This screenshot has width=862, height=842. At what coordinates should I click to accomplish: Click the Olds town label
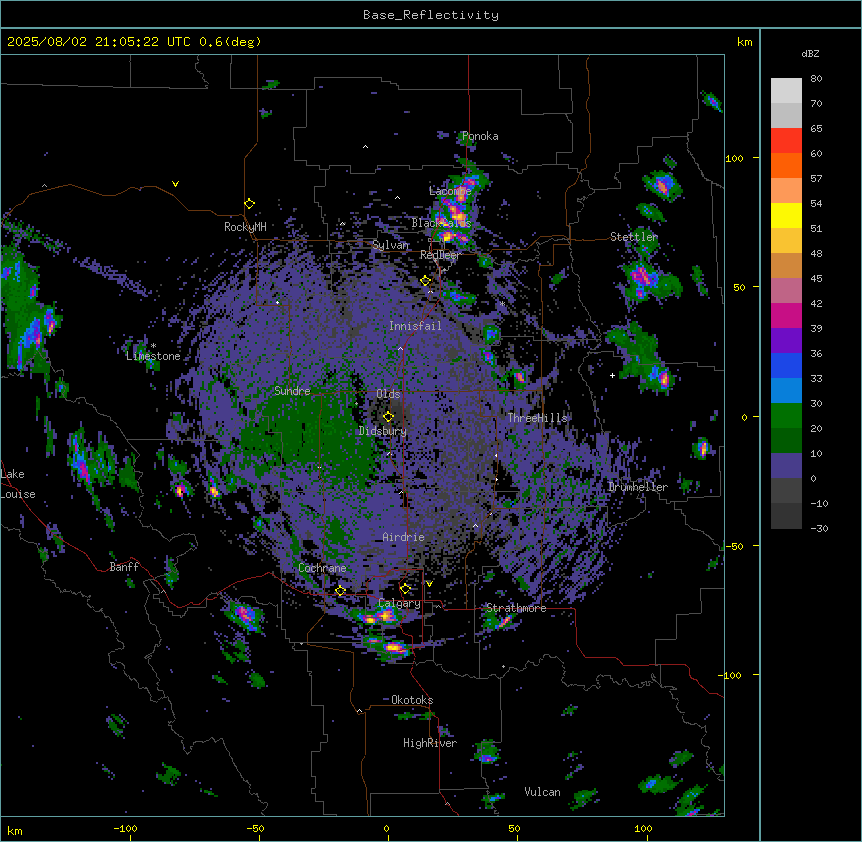tap(388, 394)
